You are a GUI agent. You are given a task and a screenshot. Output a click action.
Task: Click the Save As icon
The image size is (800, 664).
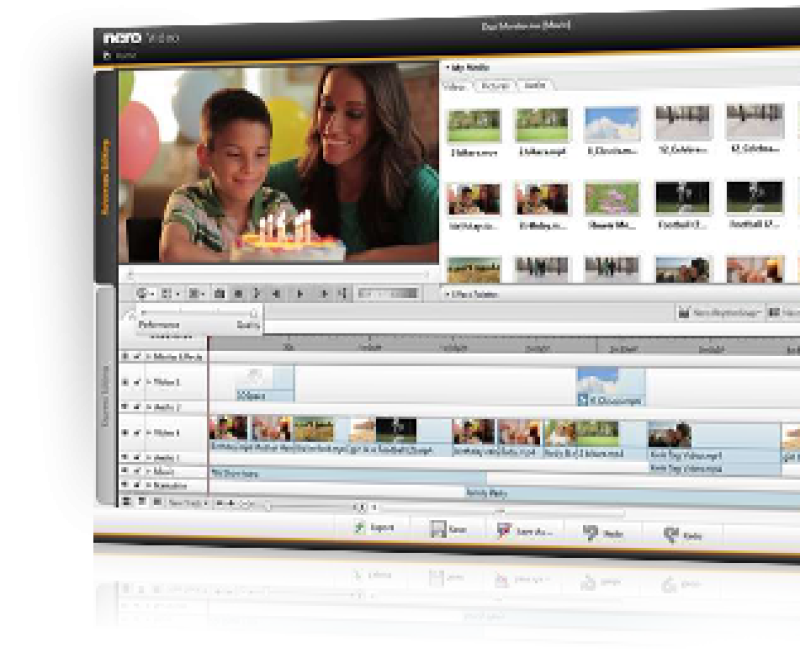tap(505, 531)
